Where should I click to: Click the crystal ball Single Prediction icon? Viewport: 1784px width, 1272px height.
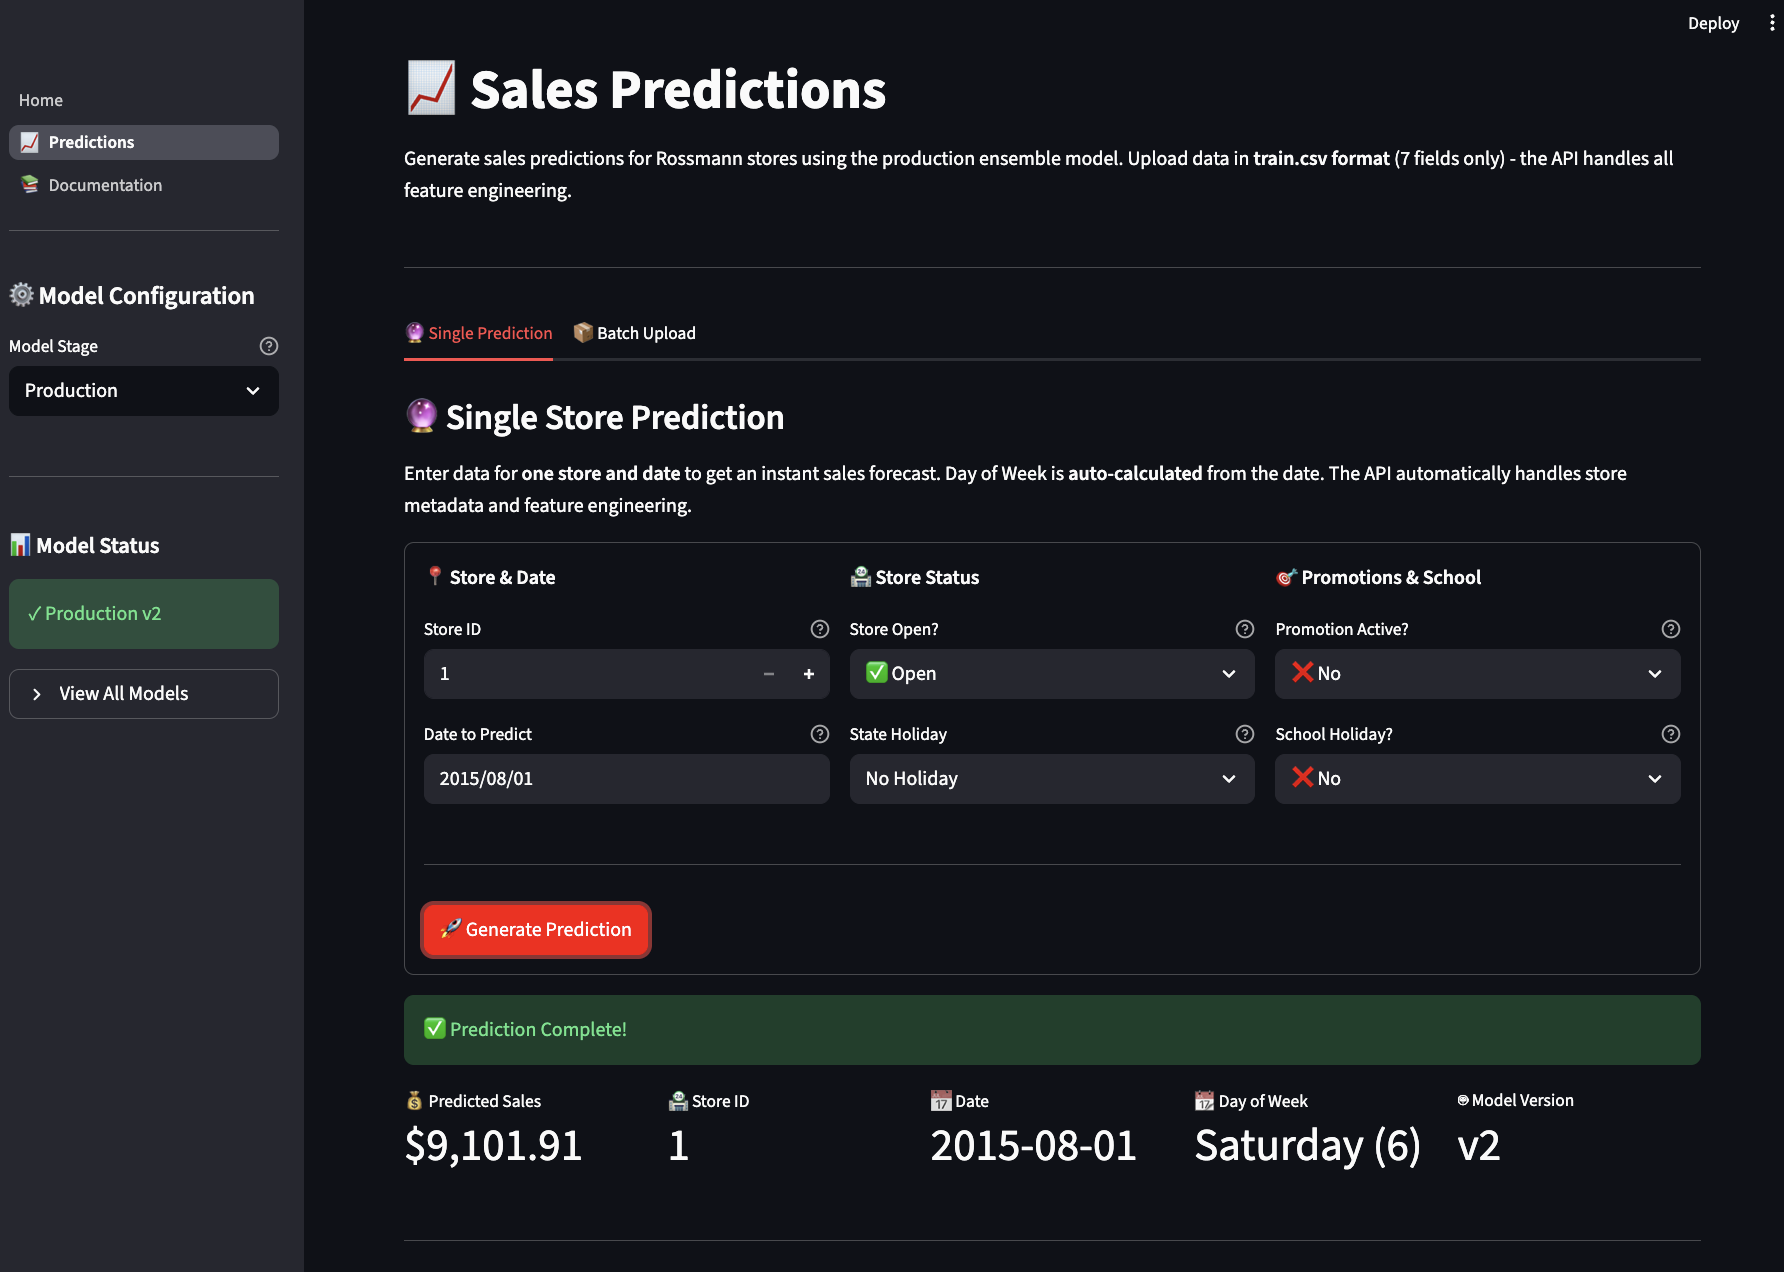point(413,332)
